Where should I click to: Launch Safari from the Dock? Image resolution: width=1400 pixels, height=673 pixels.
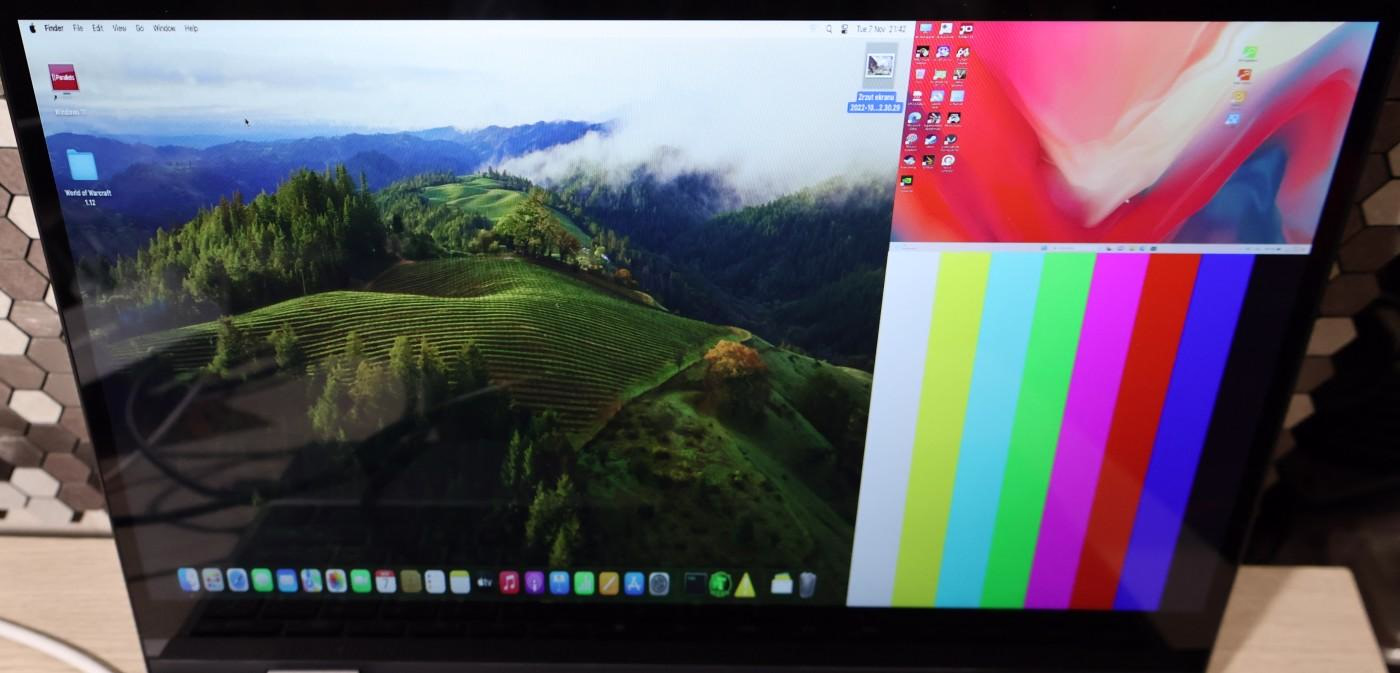pyautogui.click(x=237, y=580)
